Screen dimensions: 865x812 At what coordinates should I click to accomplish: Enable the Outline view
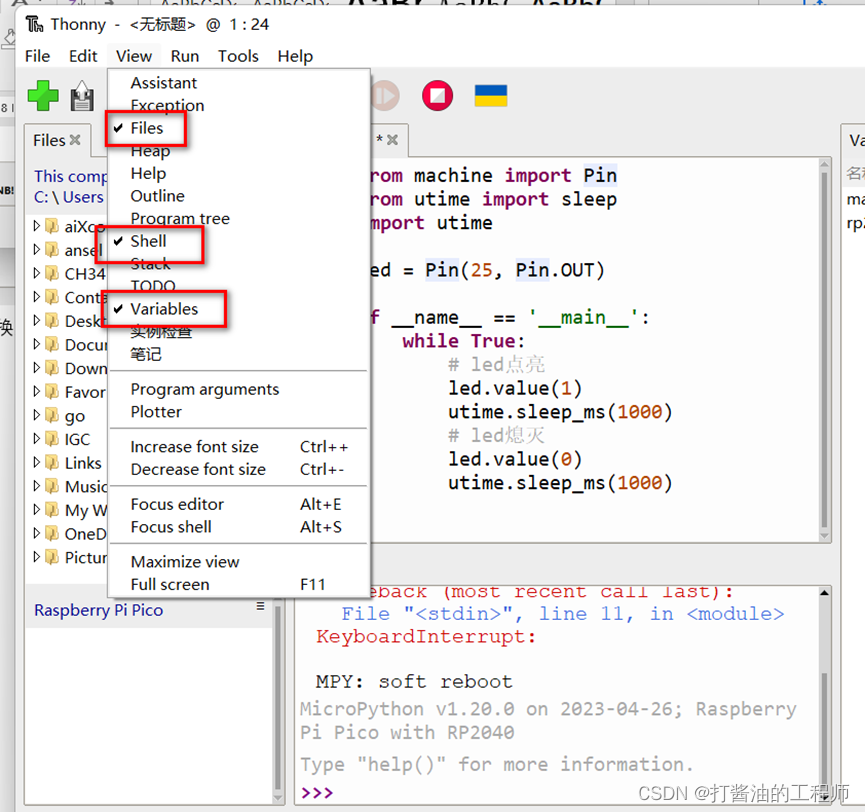coord(157,196)
